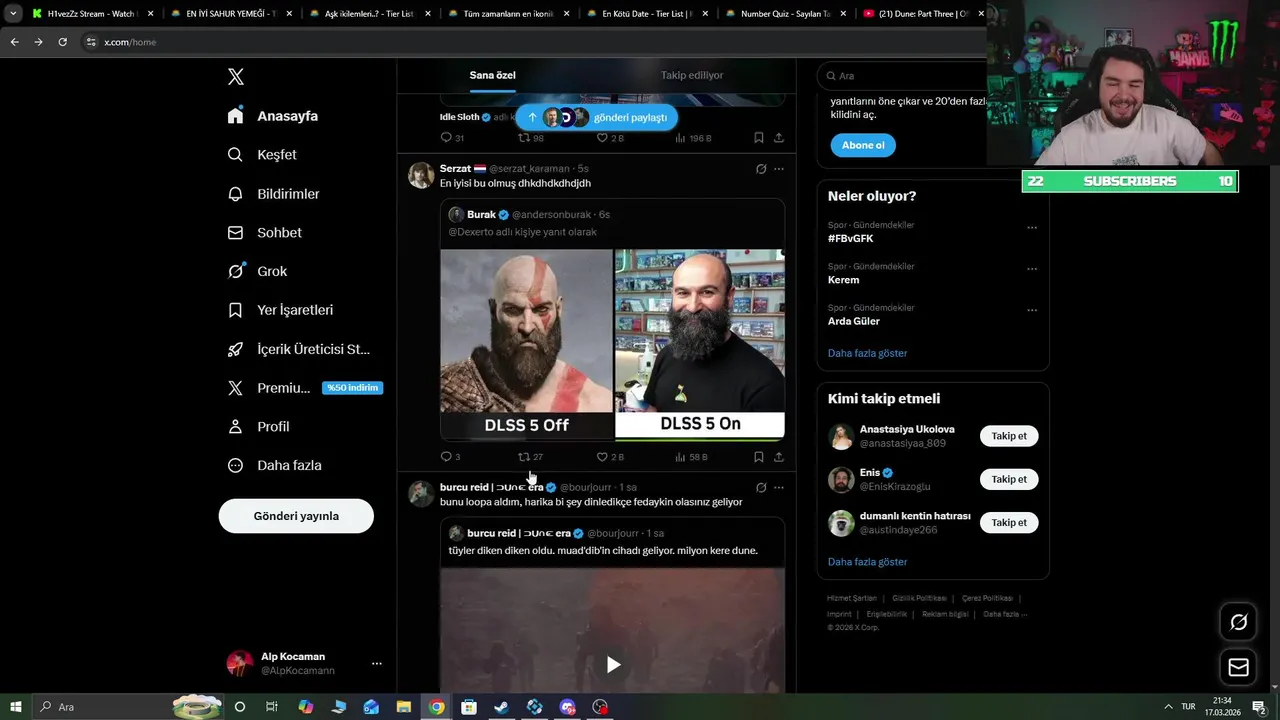Open Kerem trending topic

tap(843, 280)
